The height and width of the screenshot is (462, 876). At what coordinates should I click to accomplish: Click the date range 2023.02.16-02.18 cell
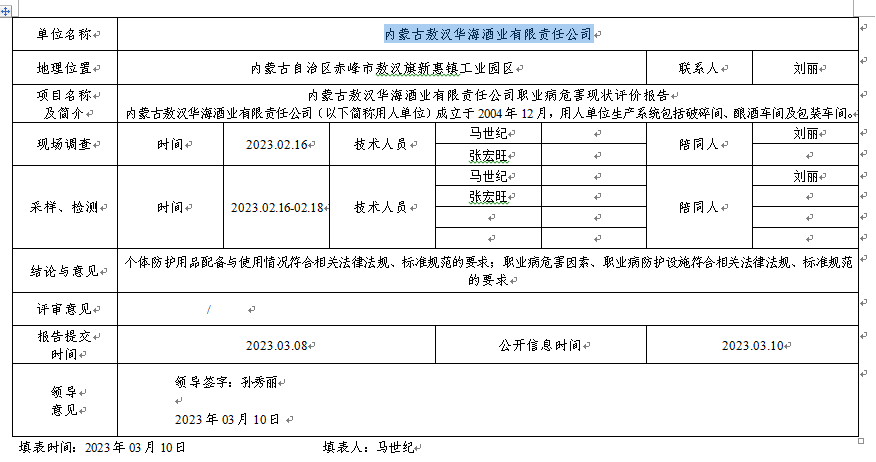pos(274,207)
